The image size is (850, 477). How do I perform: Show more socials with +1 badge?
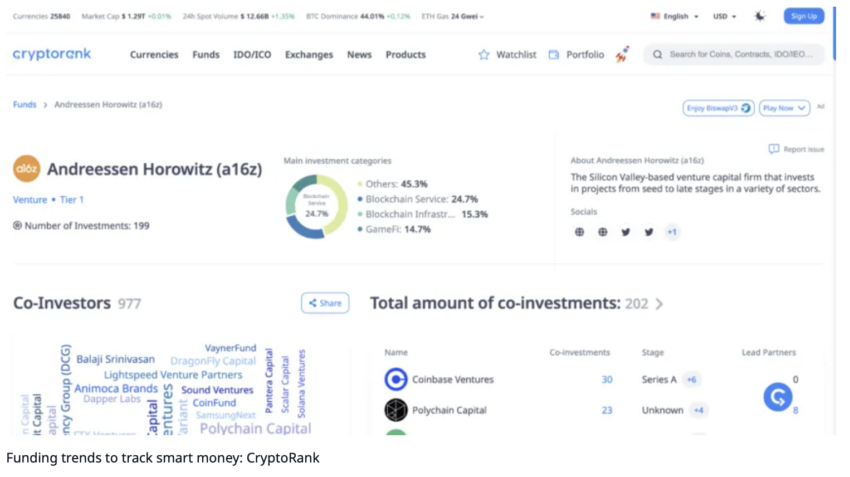[672, 232]
